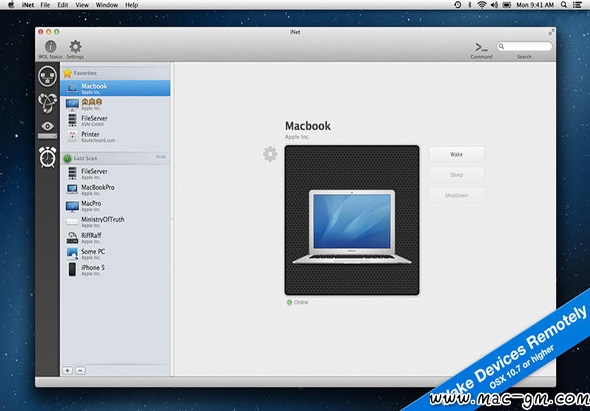This screenshot has height=411, width=590.
Task: Click into the Search field
Action: (524, 46)
